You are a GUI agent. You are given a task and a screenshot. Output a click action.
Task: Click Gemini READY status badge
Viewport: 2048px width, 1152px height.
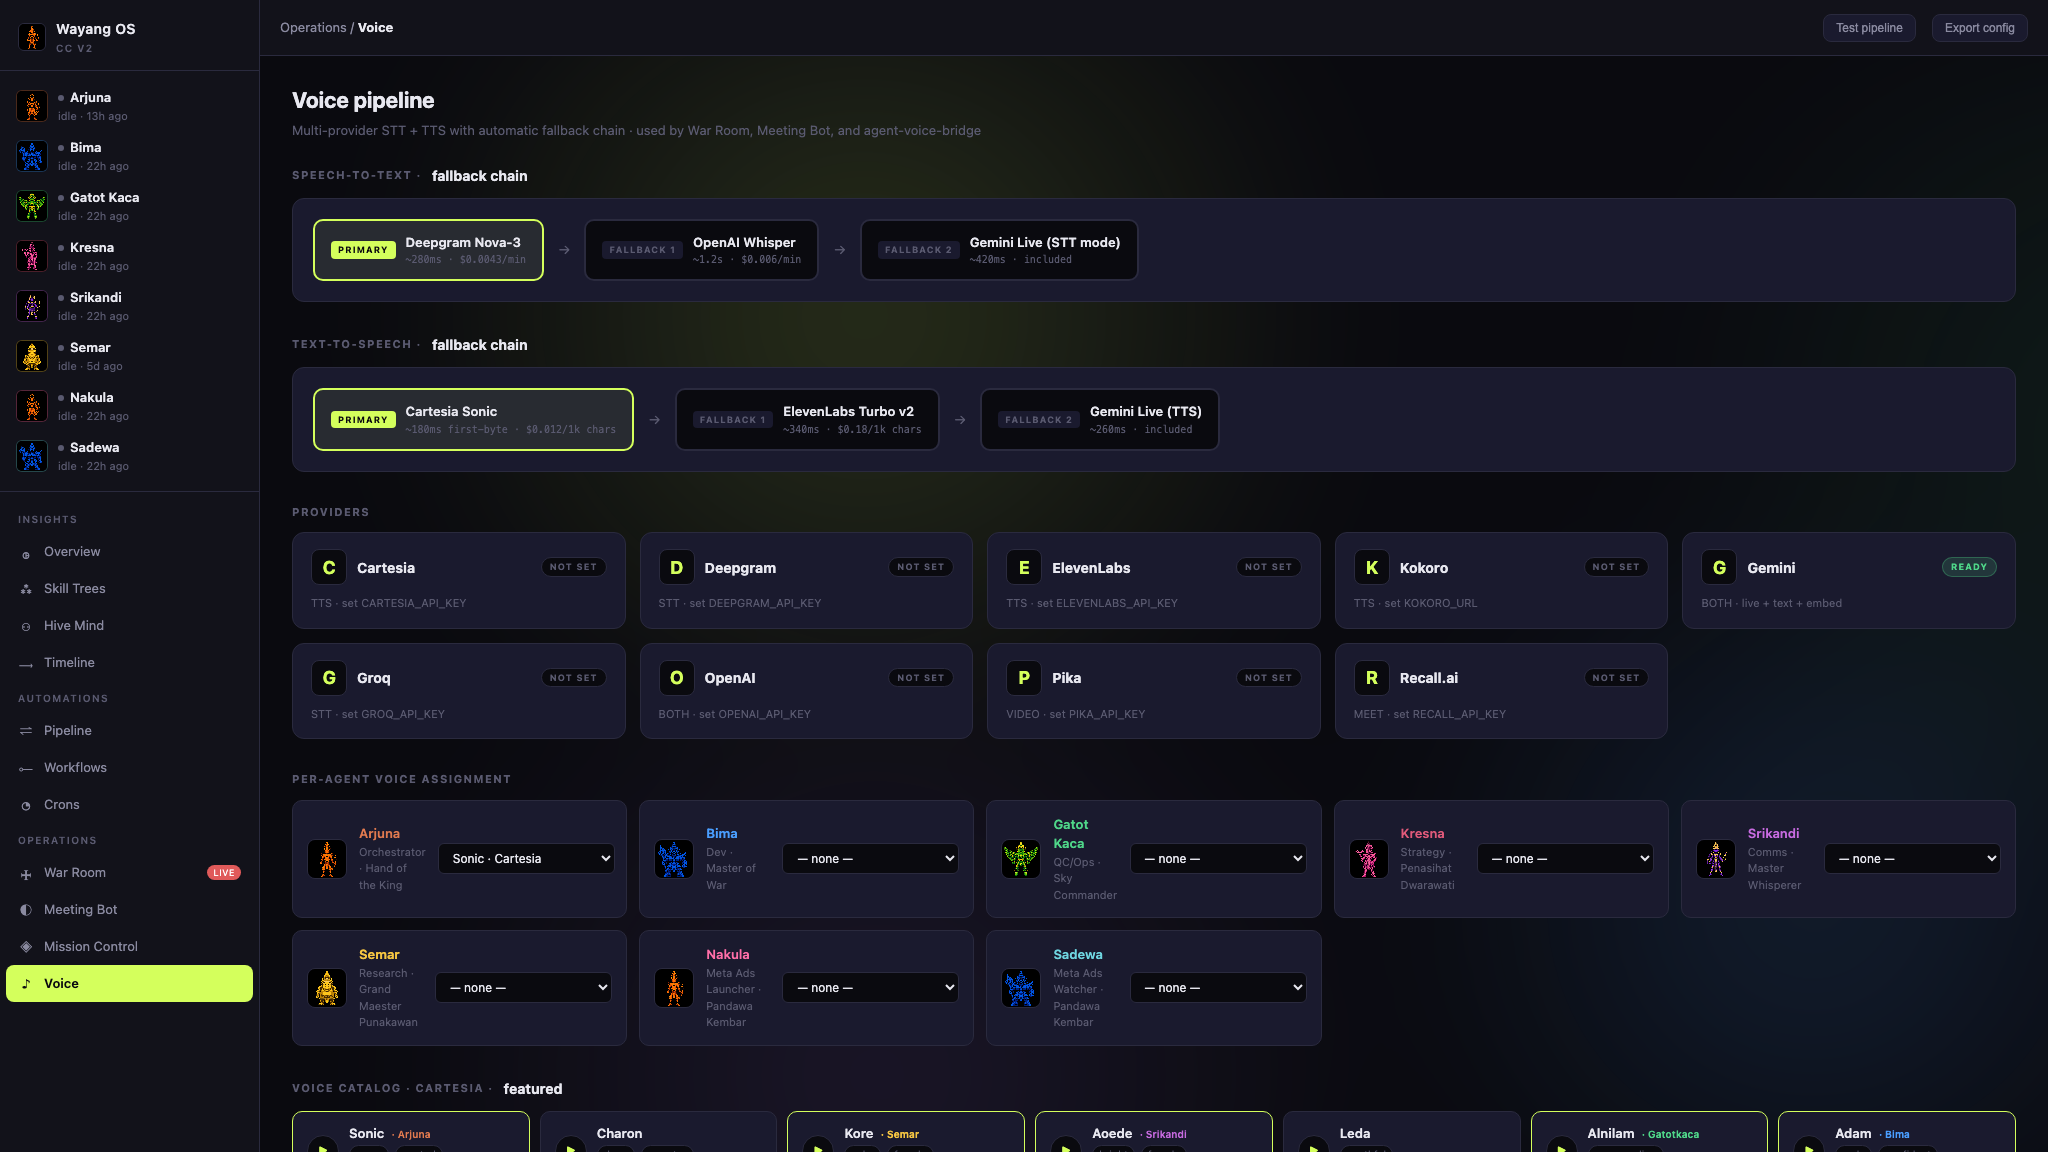(1969, 567)
